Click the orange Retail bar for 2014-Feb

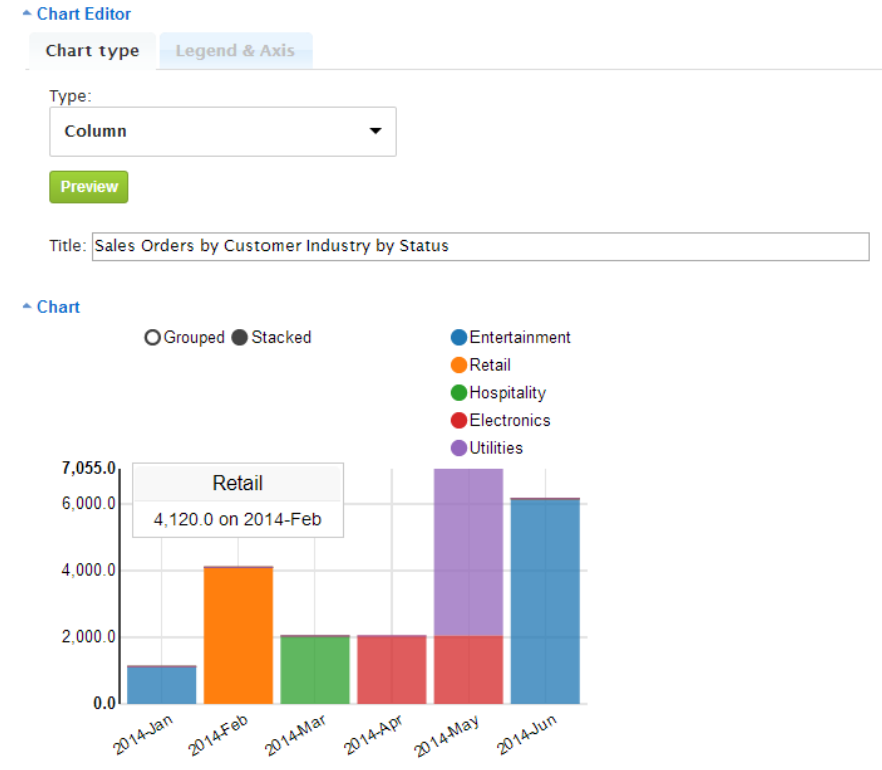238,636
